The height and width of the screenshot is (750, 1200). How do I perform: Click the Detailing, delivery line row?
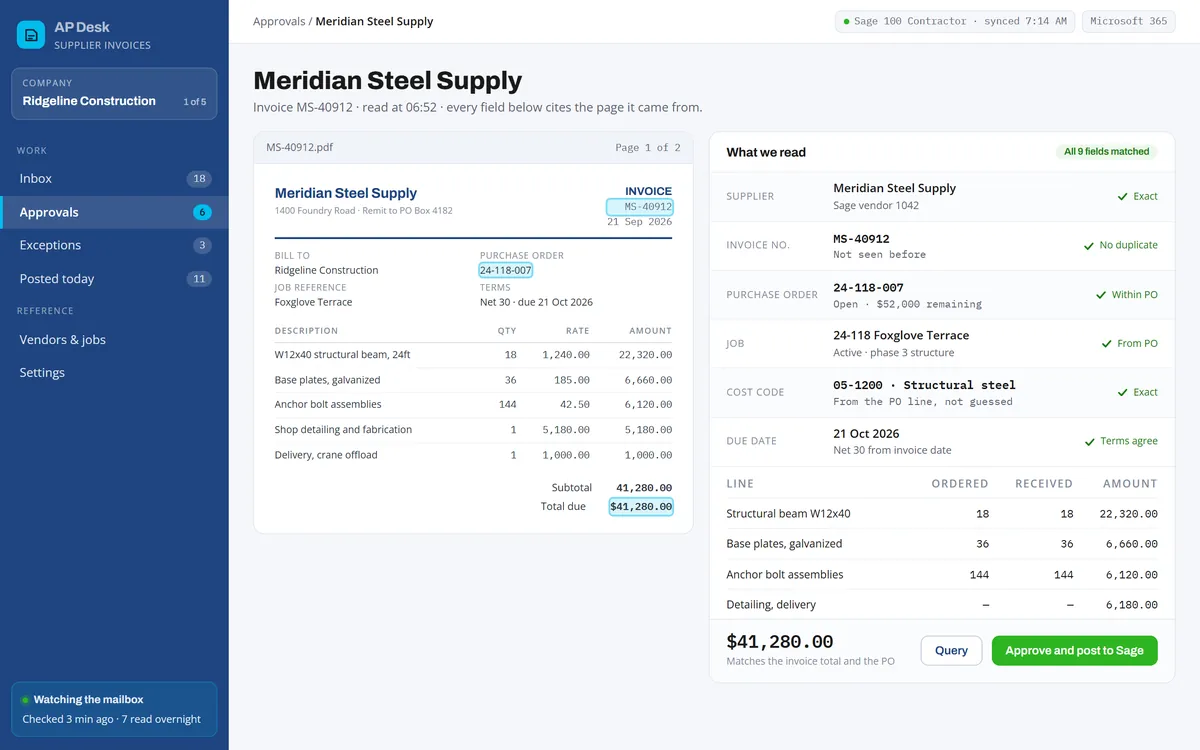pos(942,605)
